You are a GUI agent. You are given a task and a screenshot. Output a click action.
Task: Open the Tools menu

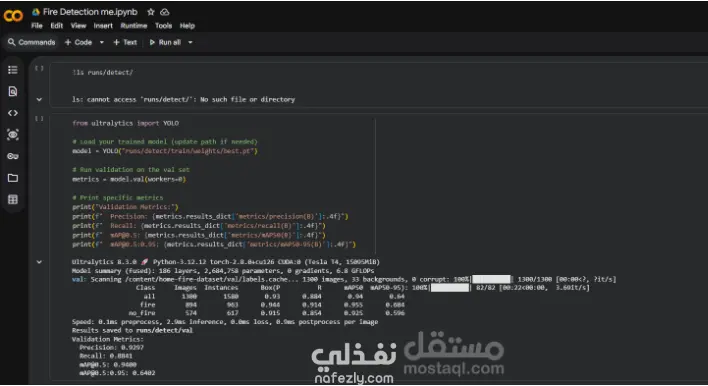(163, 26)
